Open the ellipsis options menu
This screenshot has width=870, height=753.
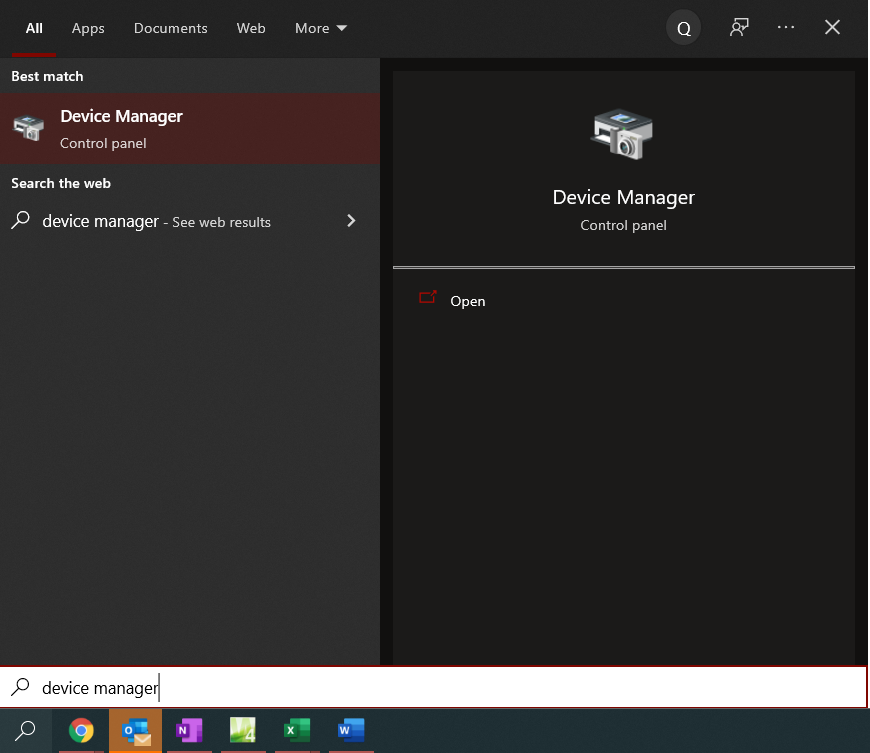(786, 28)
